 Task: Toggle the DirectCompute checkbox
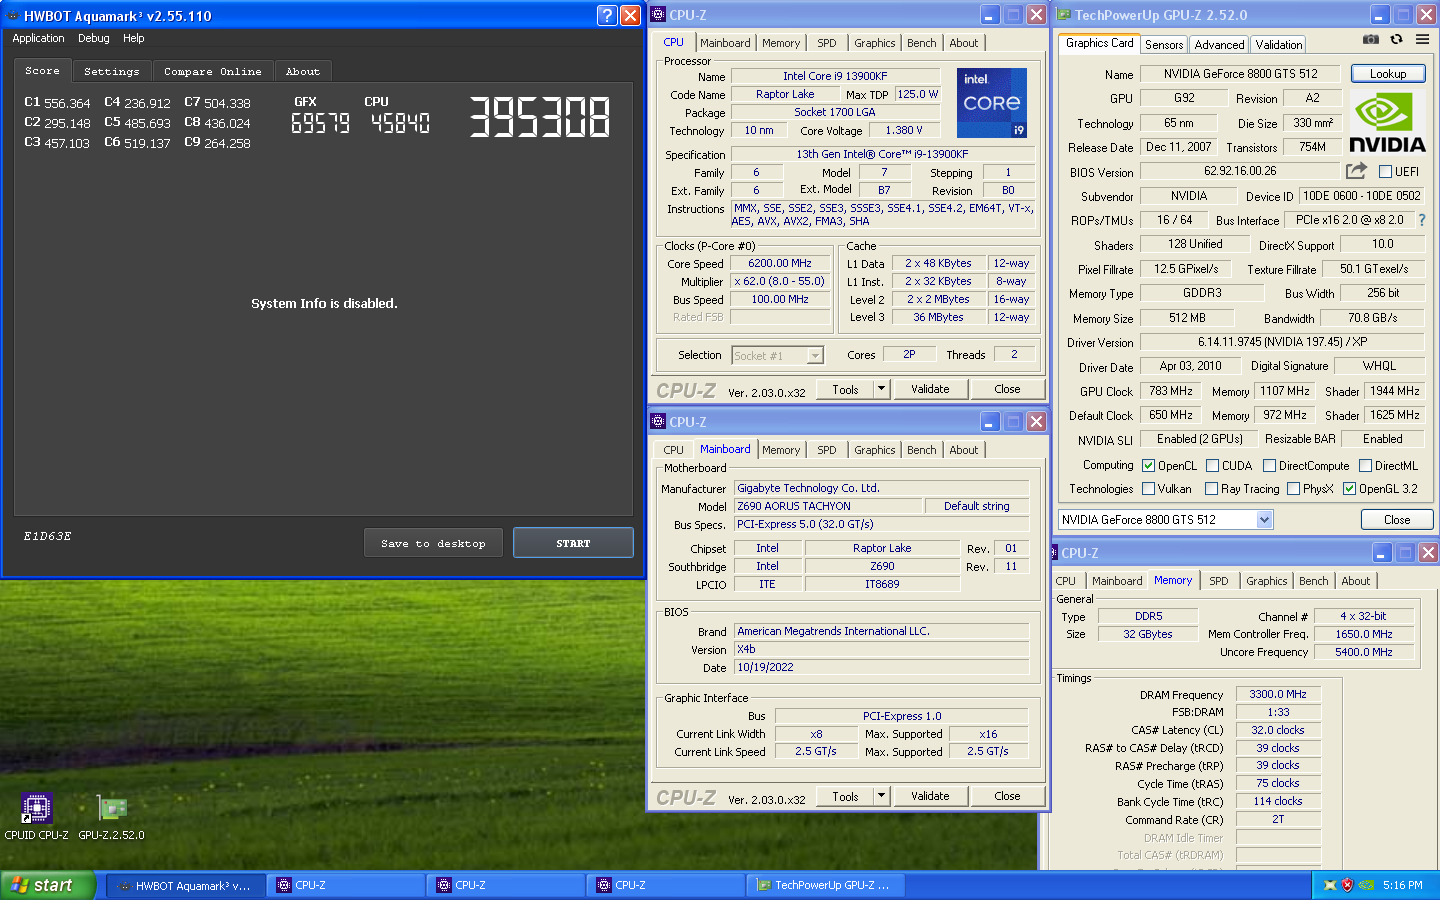1269,465
